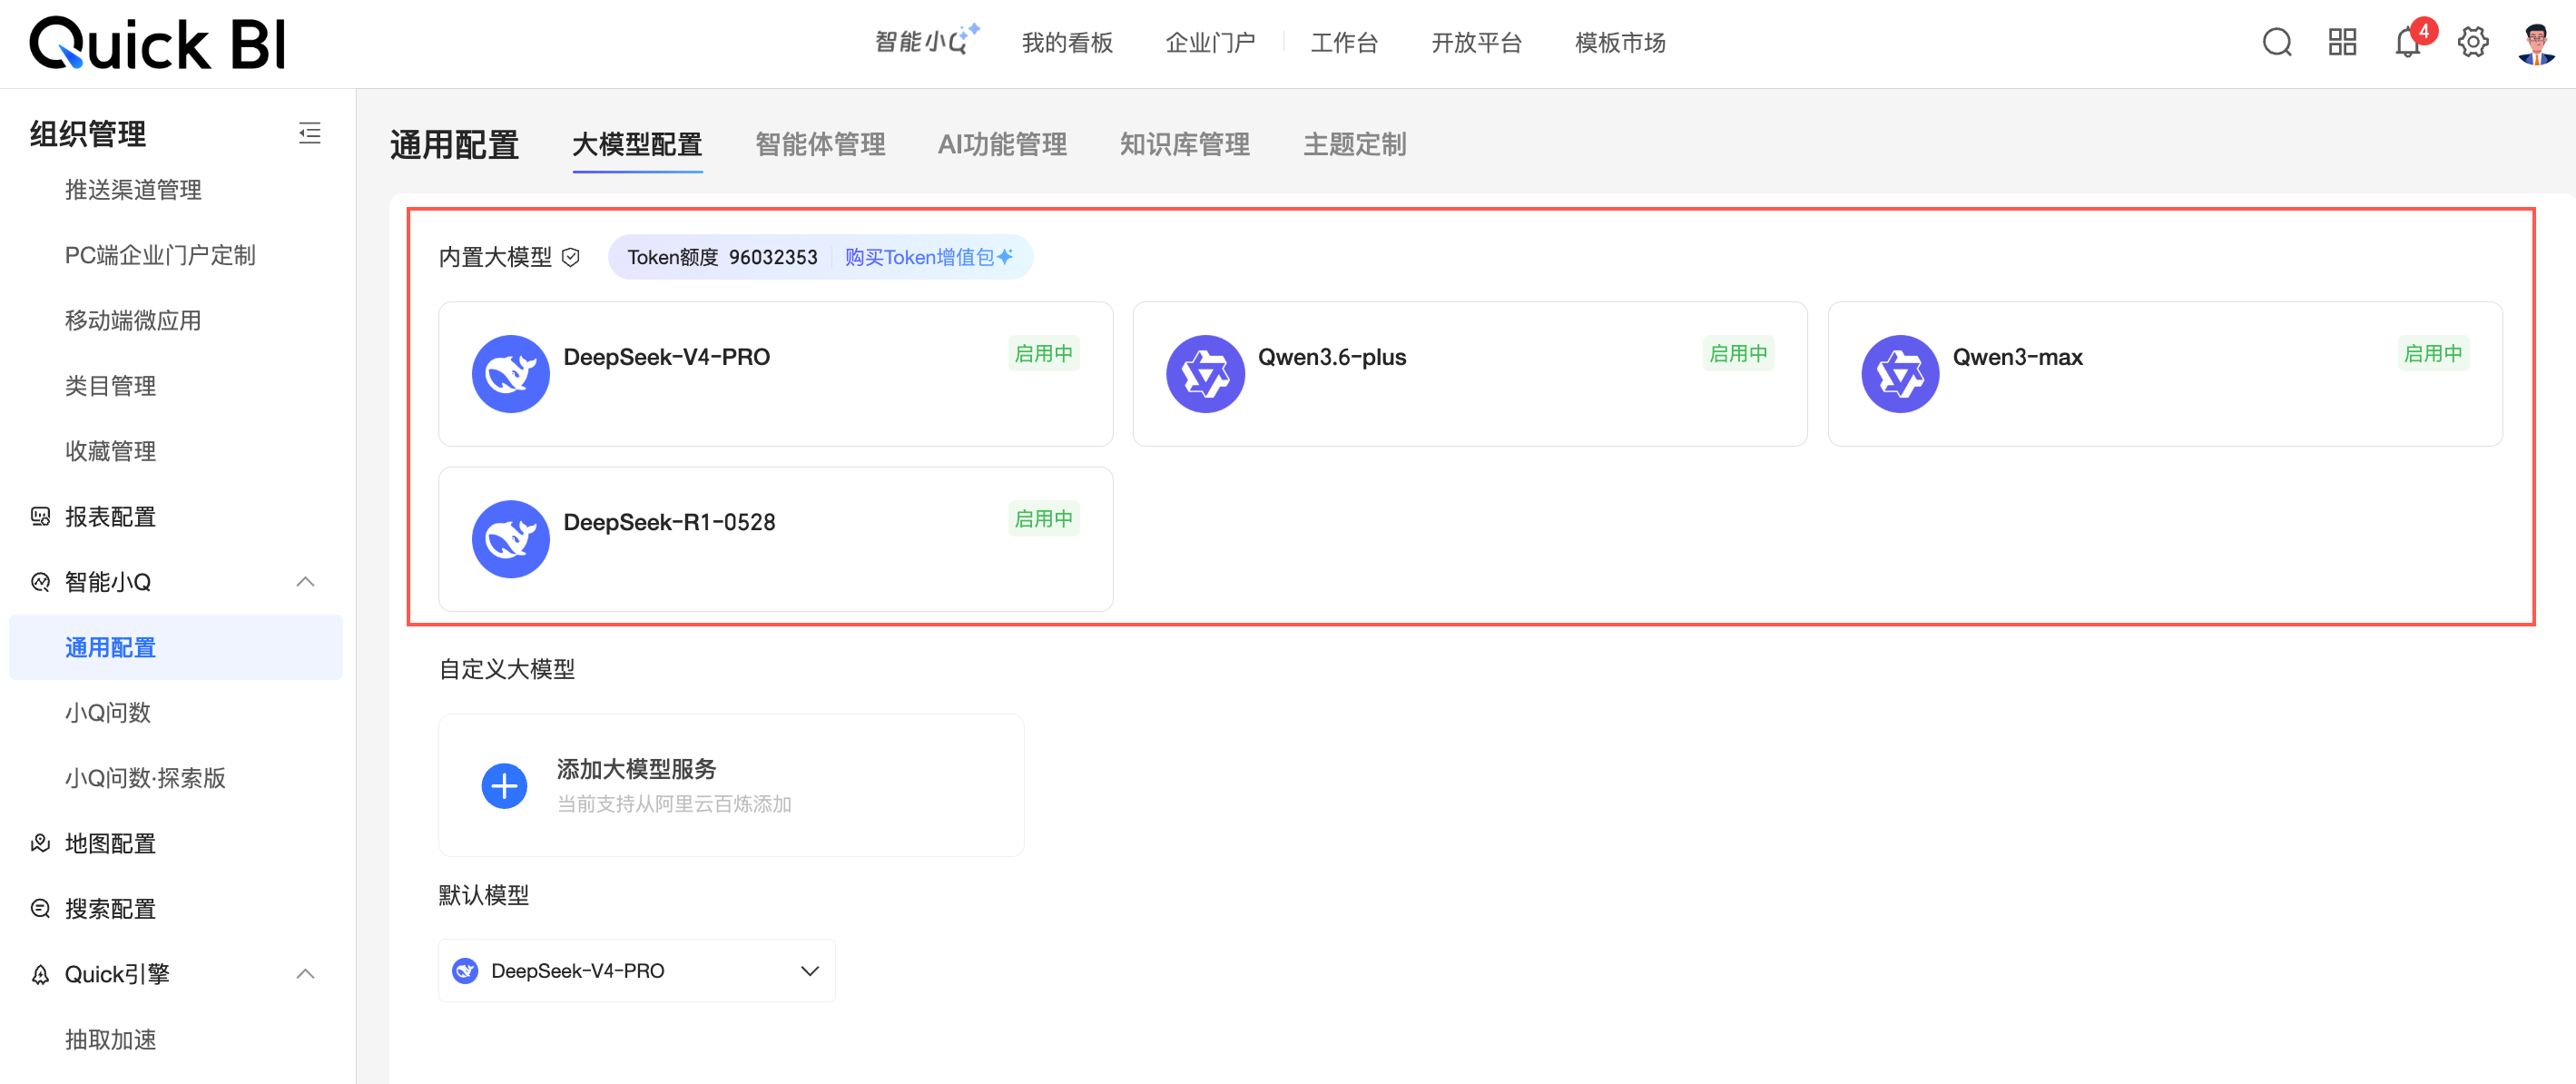
Task: Click the Qwen3.6-plus card title
Action: pos(1331,357)
